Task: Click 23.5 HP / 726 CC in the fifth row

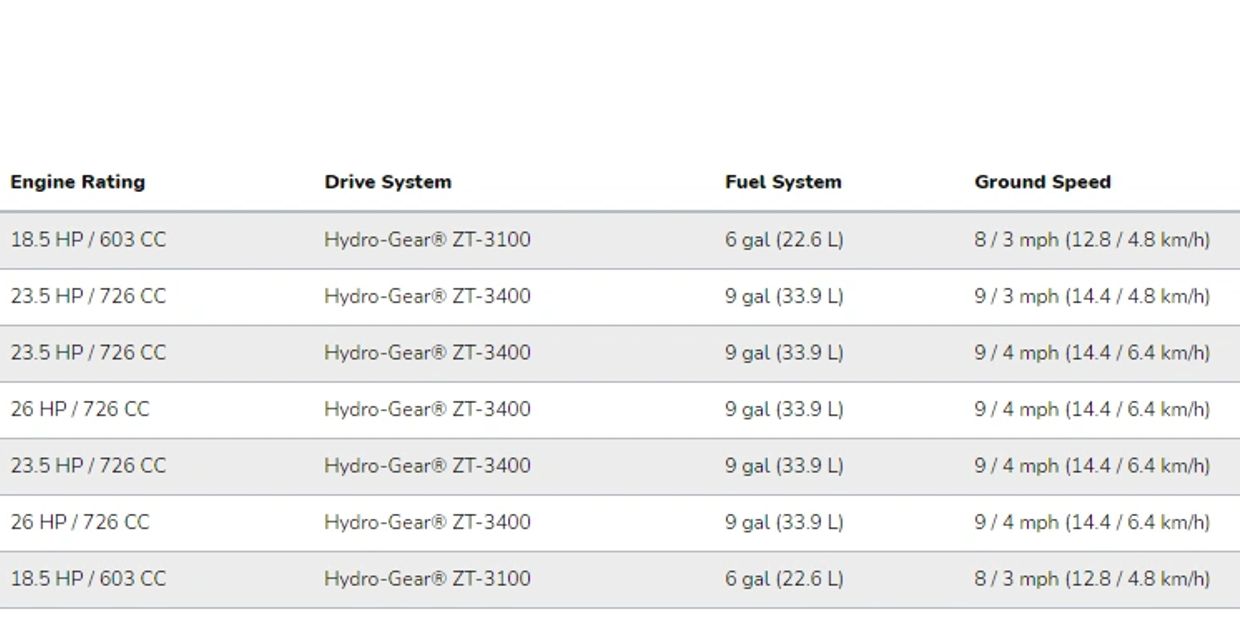Action: 88,466
